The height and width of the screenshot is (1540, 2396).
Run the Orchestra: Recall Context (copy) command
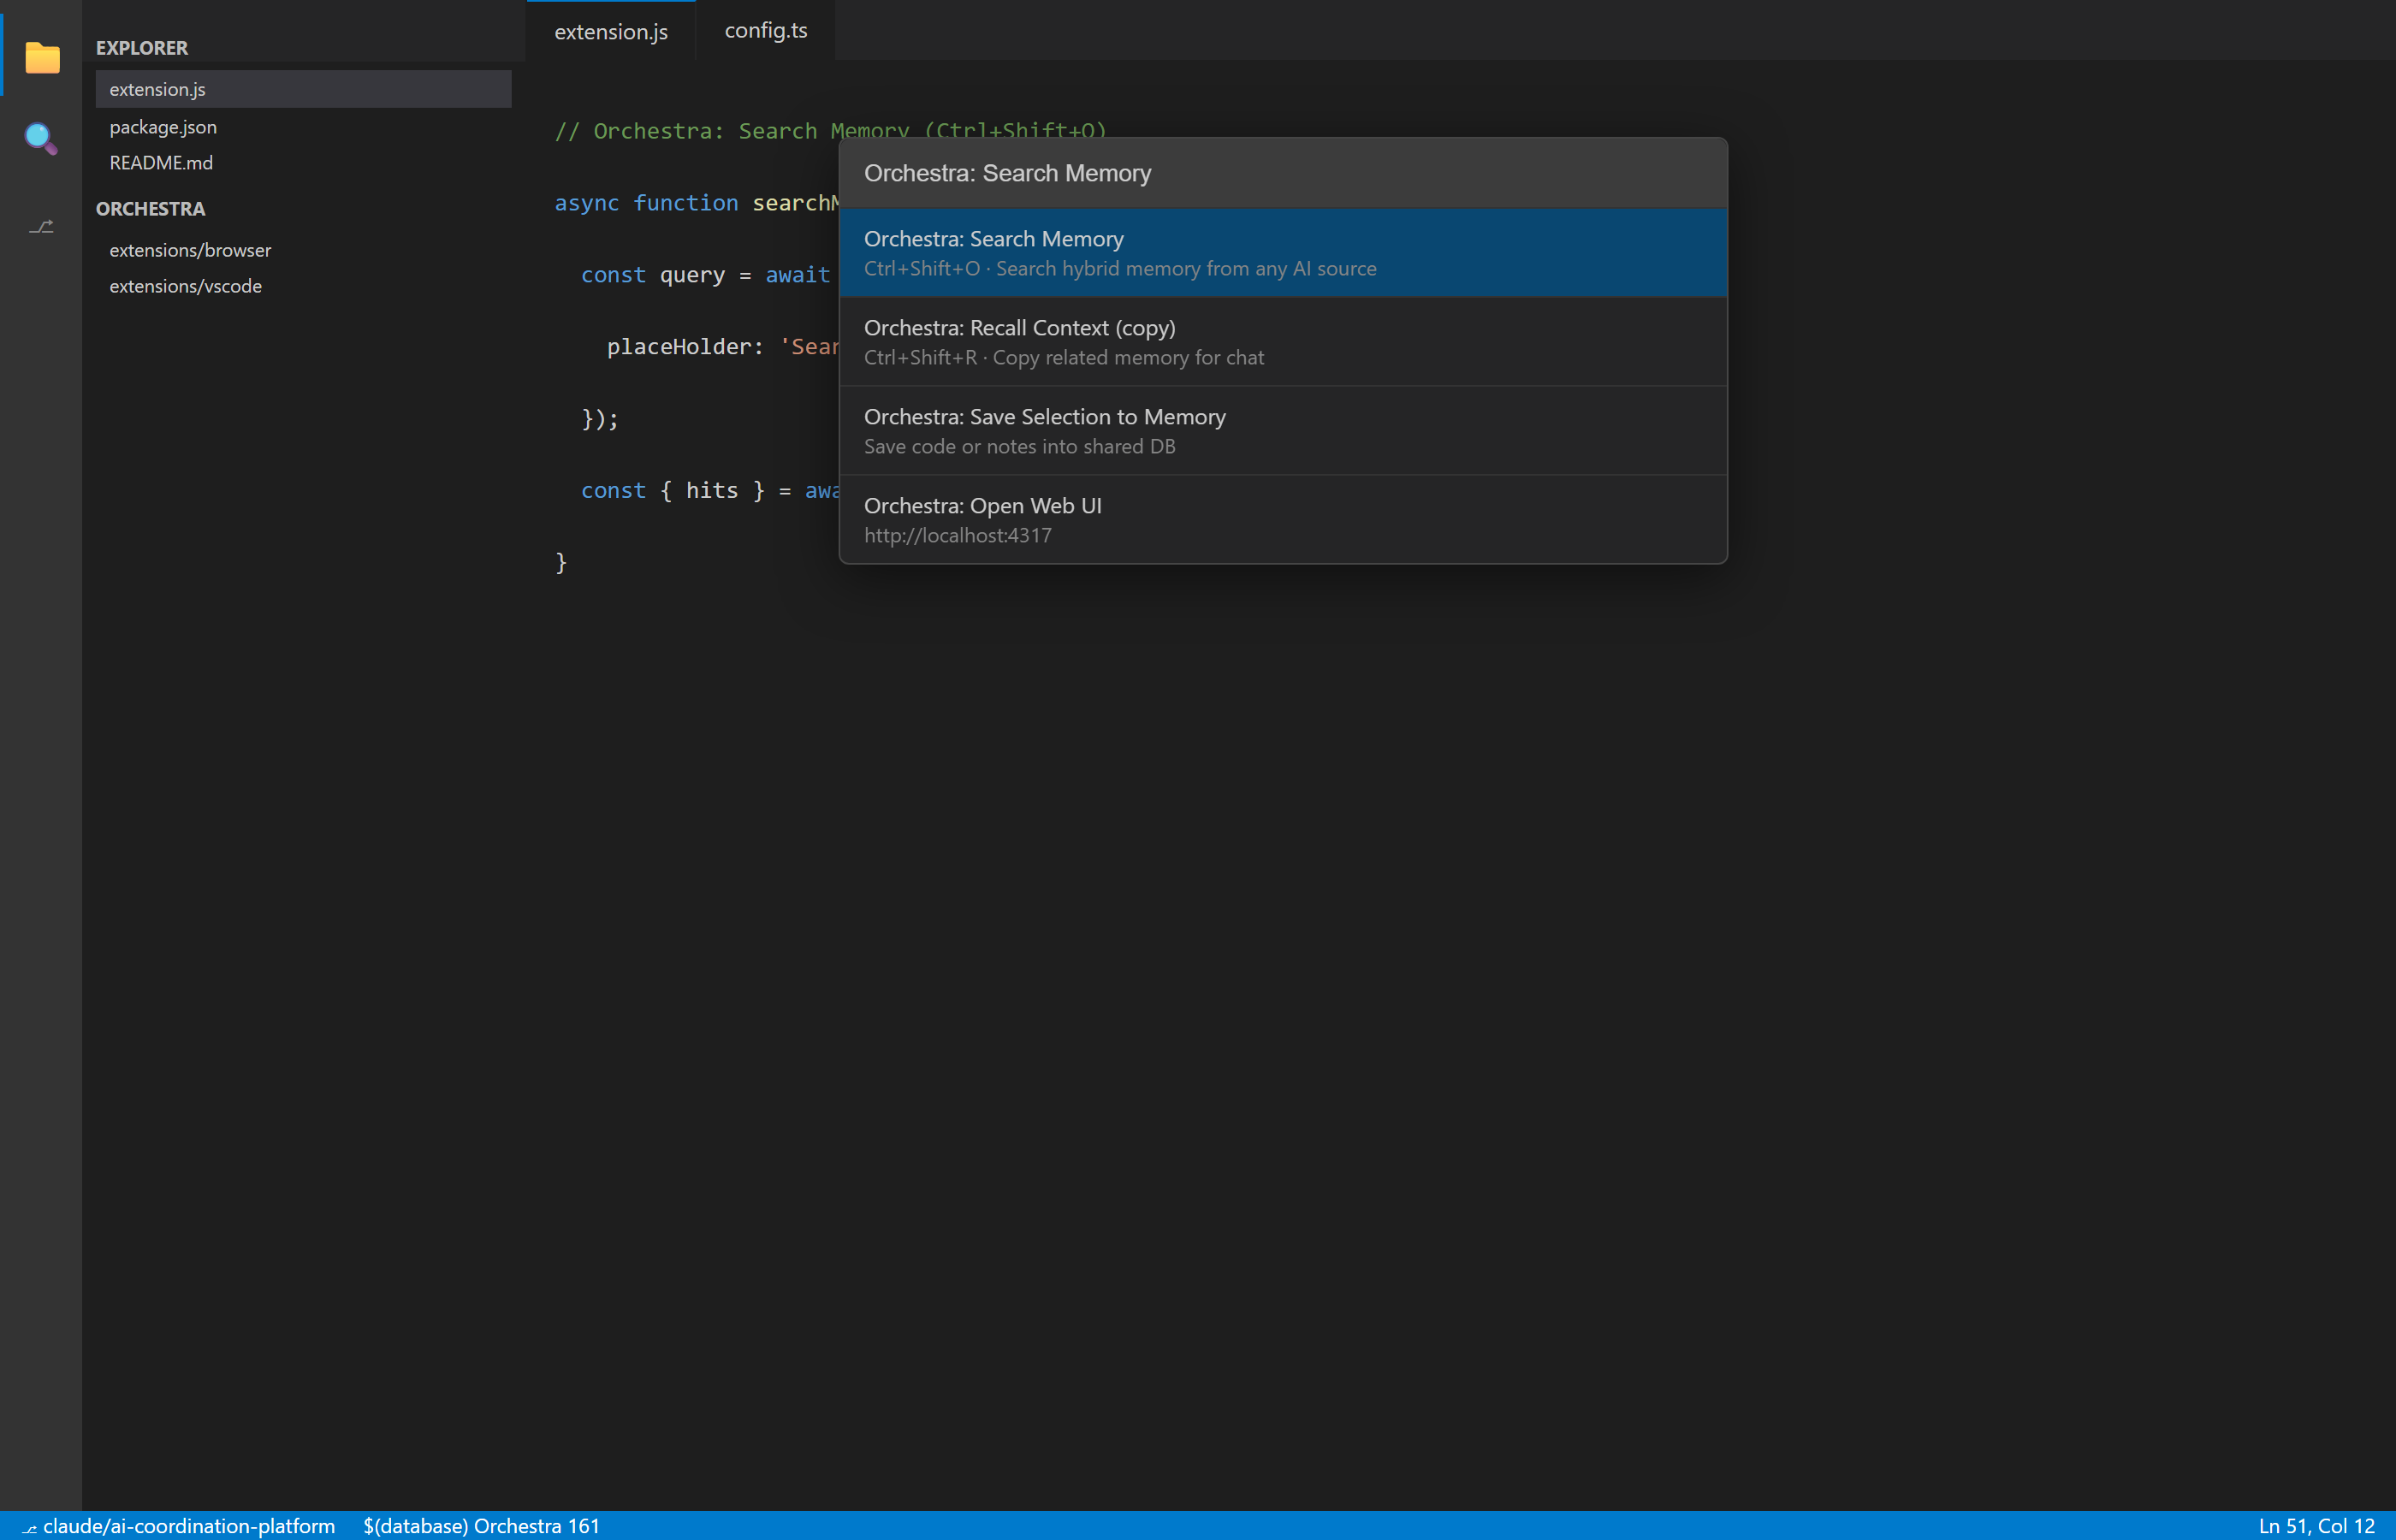click(x=1283, y=342)
